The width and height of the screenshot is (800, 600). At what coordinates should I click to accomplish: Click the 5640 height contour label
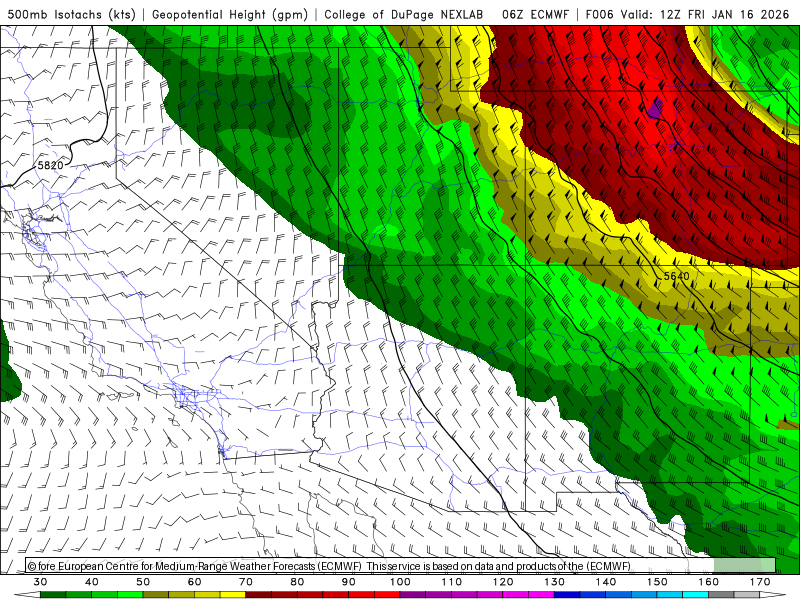(x=677, y=276)
